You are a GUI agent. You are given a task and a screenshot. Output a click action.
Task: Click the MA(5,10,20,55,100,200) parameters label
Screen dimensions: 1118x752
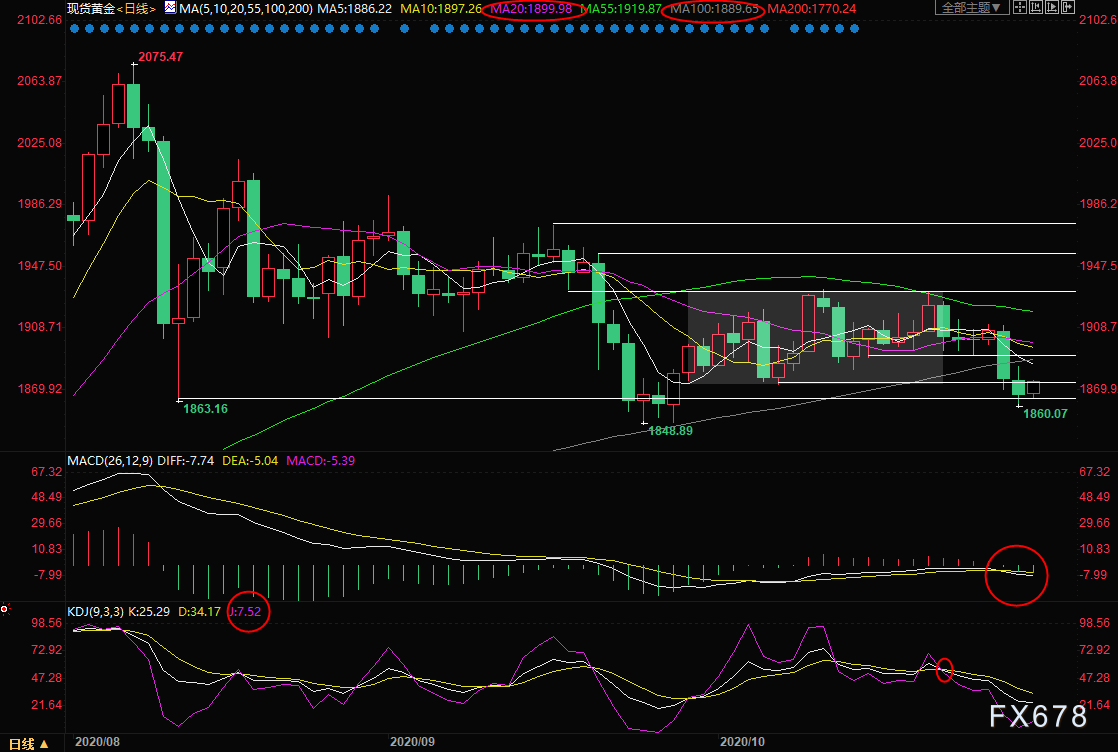(251, 8)
